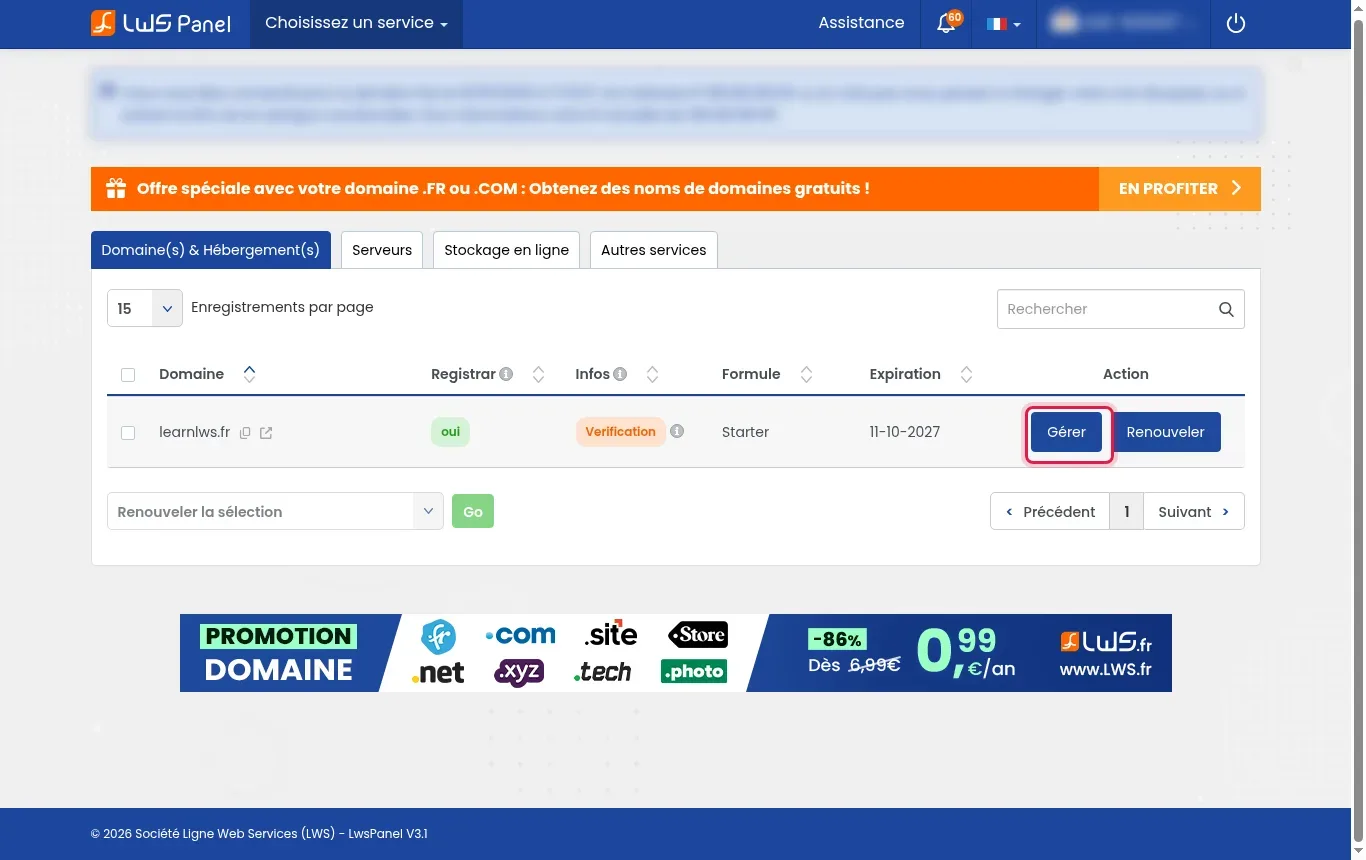
Task: Switch to the Serveurs tab
Action: click(x=382, y=250)
